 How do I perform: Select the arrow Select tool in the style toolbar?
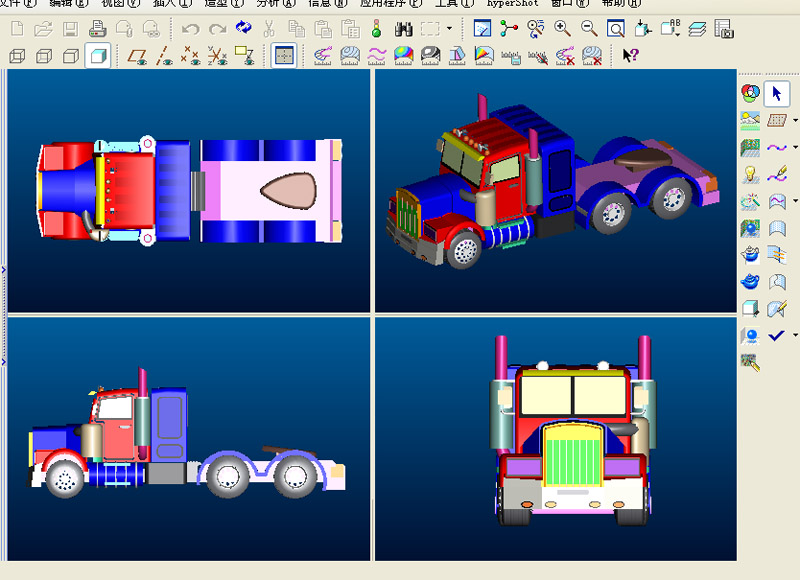(x=777, y=93)
